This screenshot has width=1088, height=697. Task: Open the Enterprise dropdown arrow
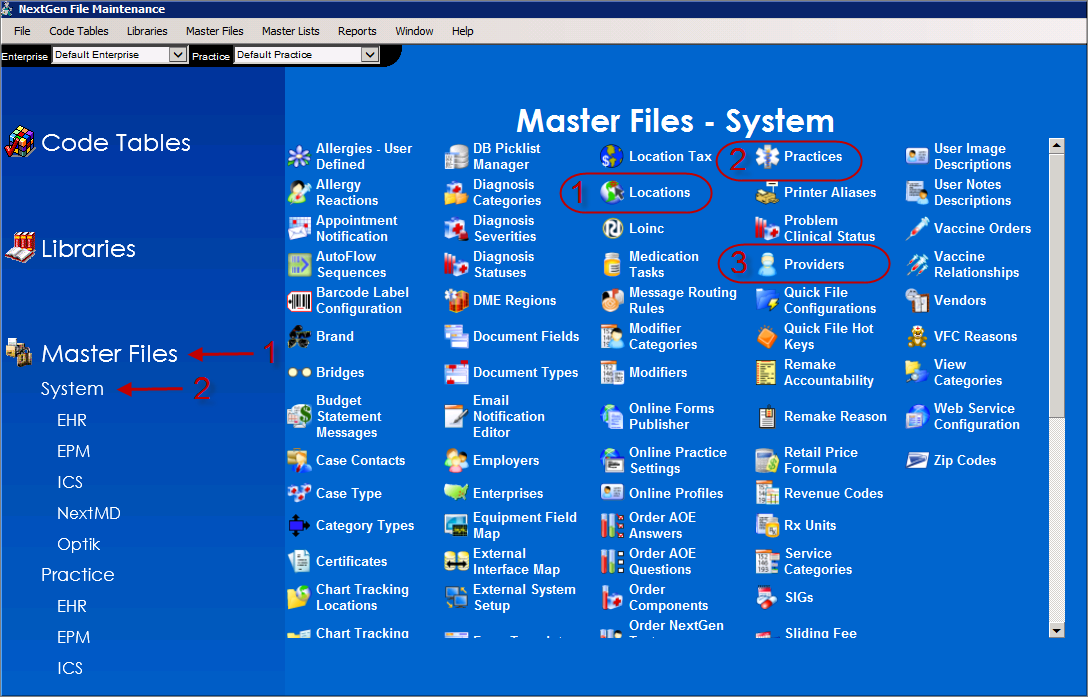pyautogui.click(x=178, y=55)
